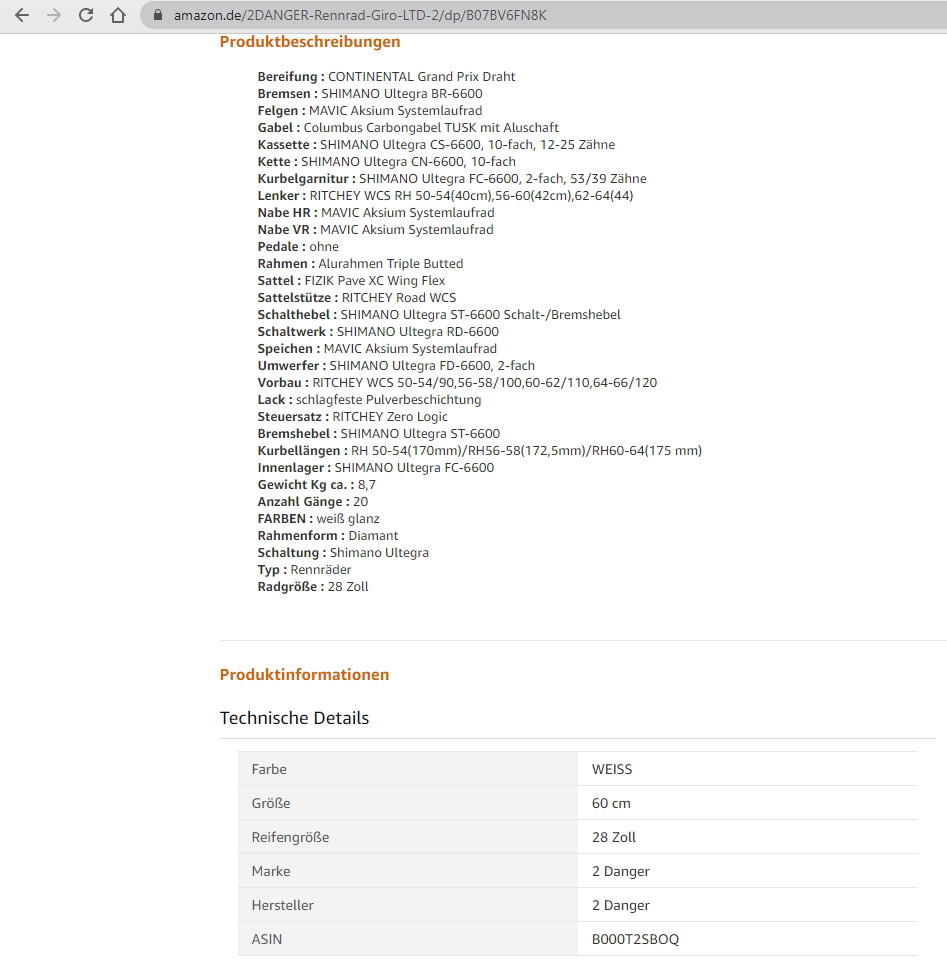The image size is (947, 970).
Task: Select the Nabe HR line
Action: click(x=376, y=213)
